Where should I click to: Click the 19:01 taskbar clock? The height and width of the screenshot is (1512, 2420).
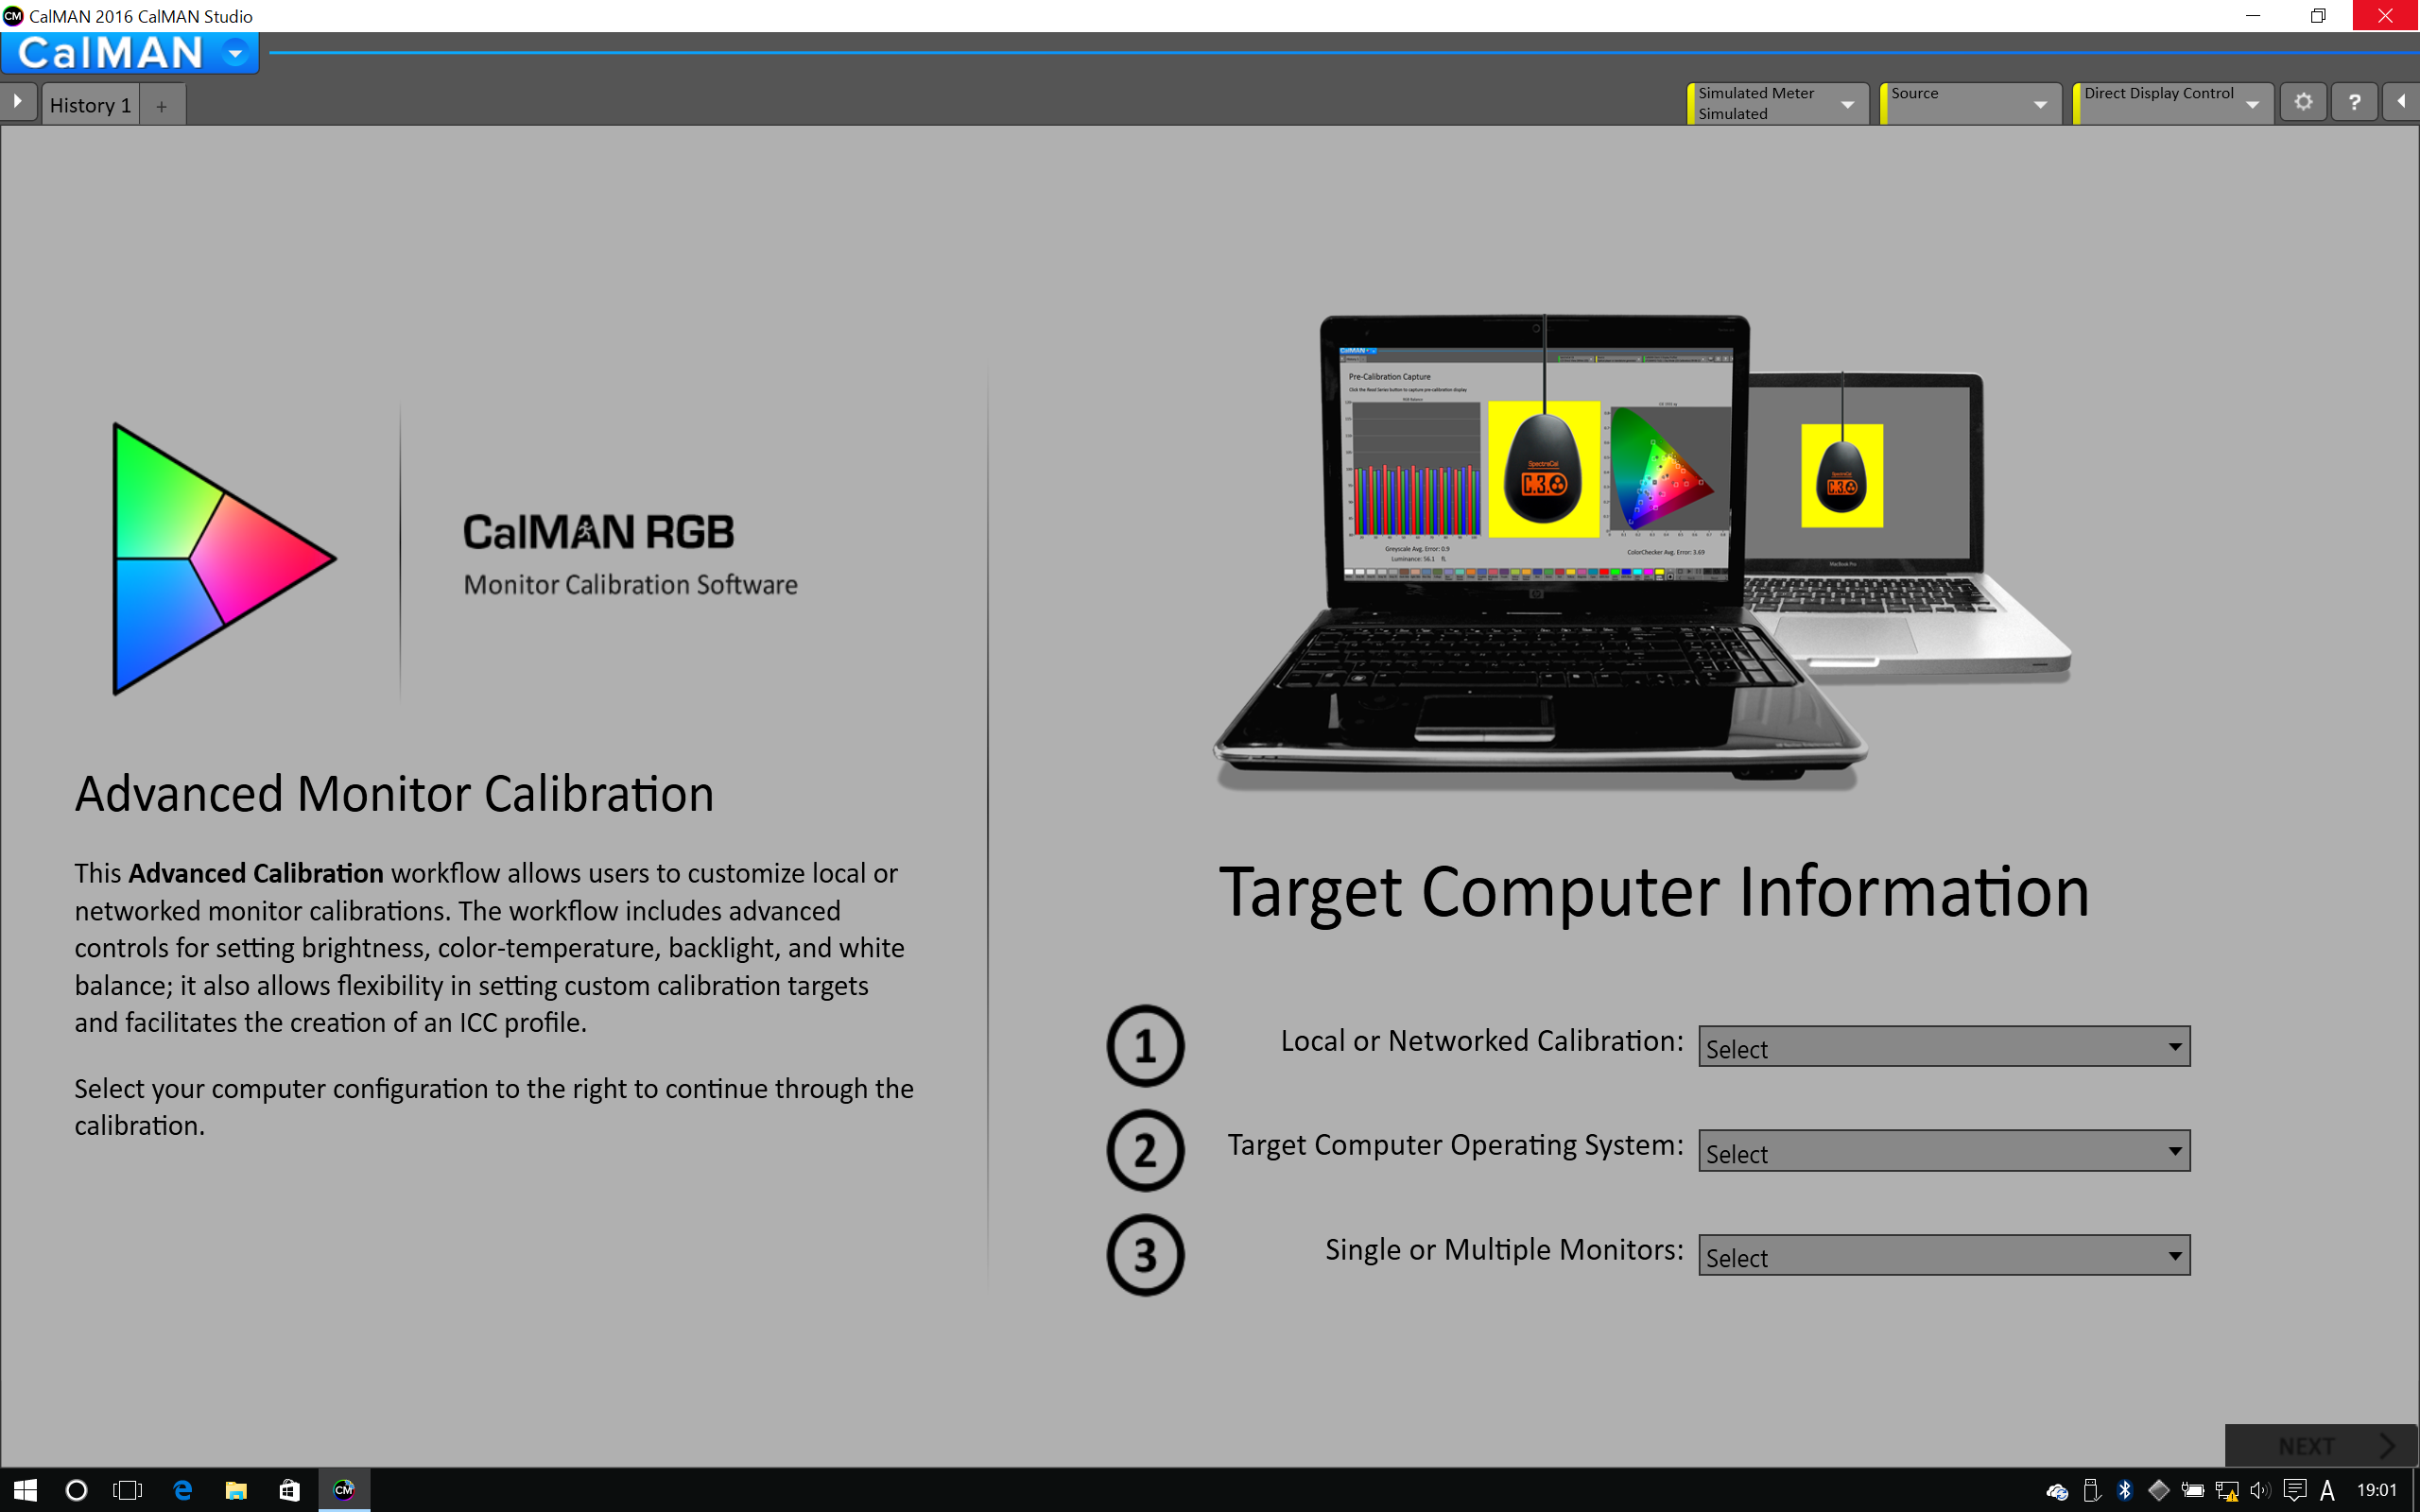pos(2377,1490)
